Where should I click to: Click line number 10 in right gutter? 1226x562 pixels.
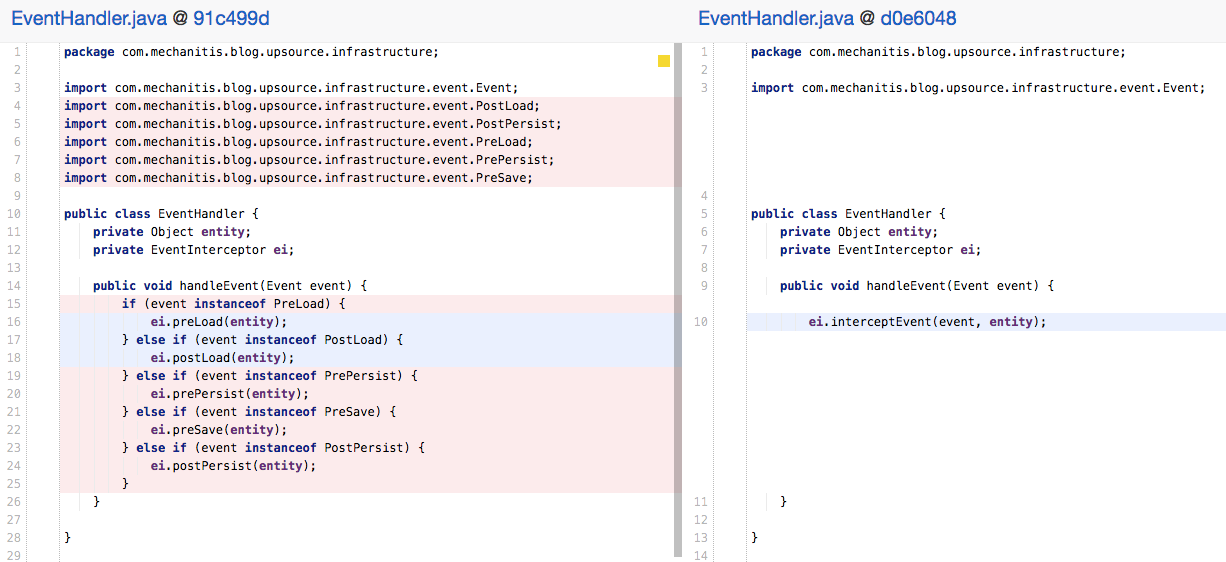coord(701,322)
